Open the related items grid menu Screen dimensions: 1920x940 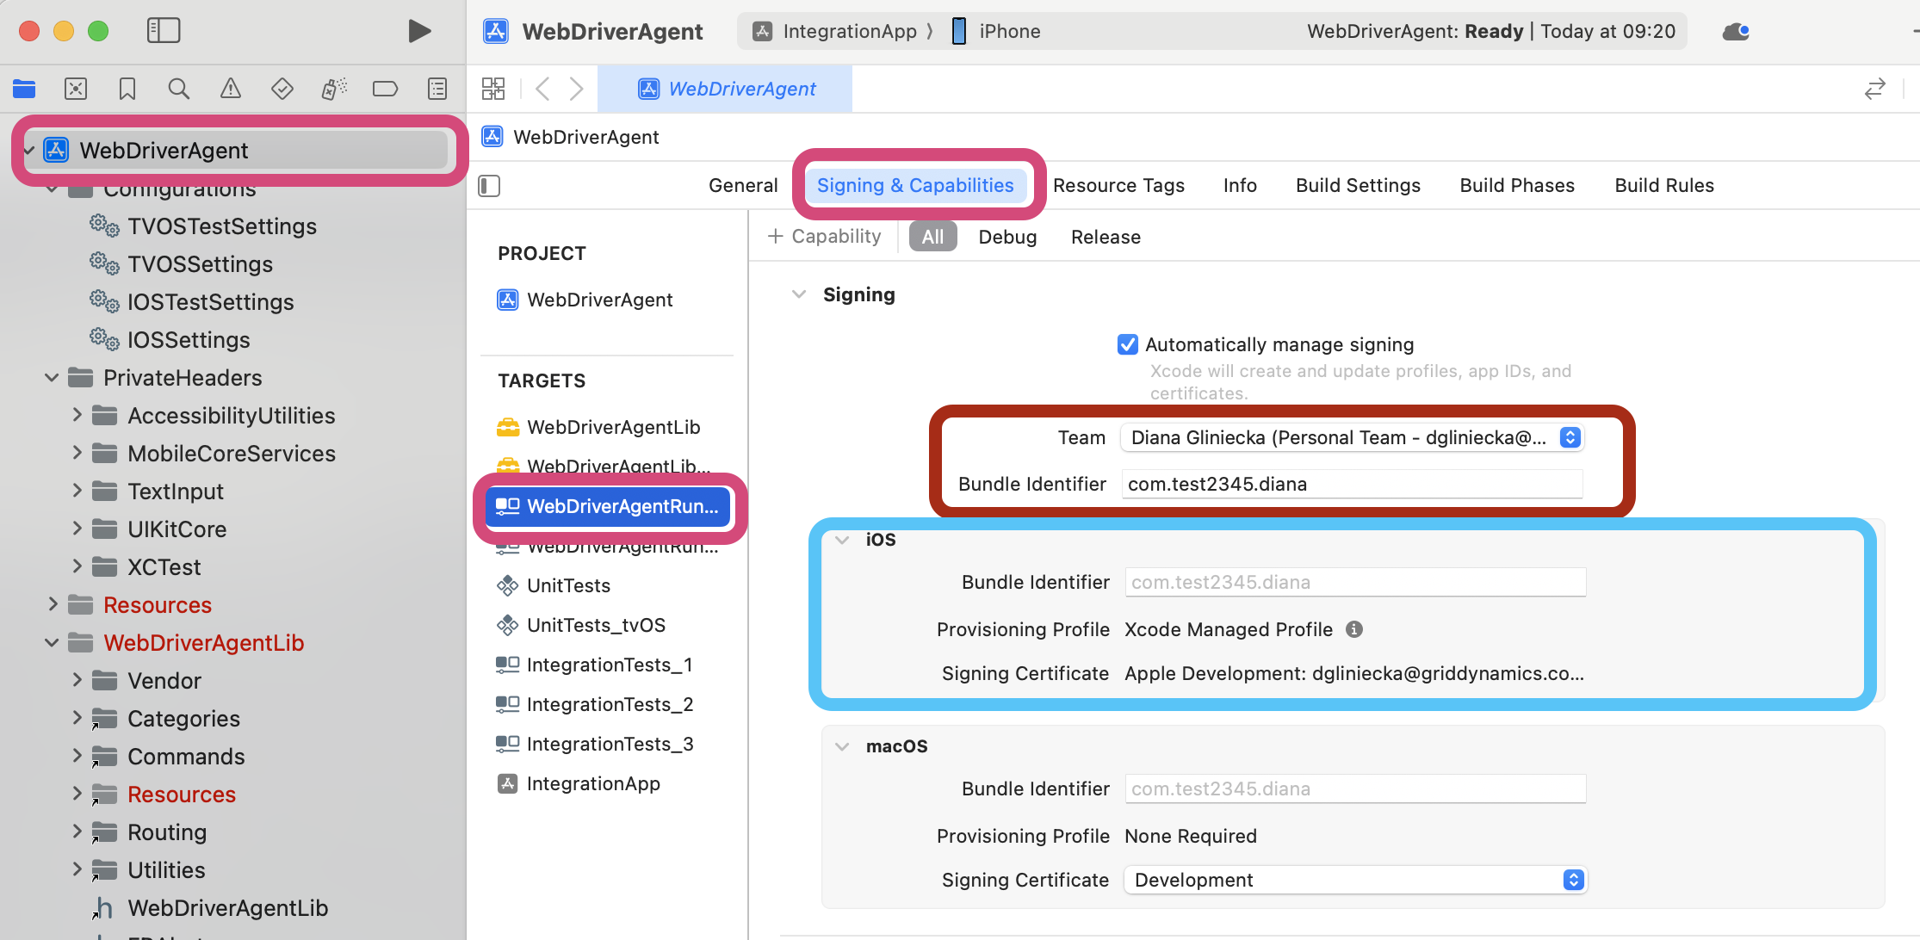point(493,89)
